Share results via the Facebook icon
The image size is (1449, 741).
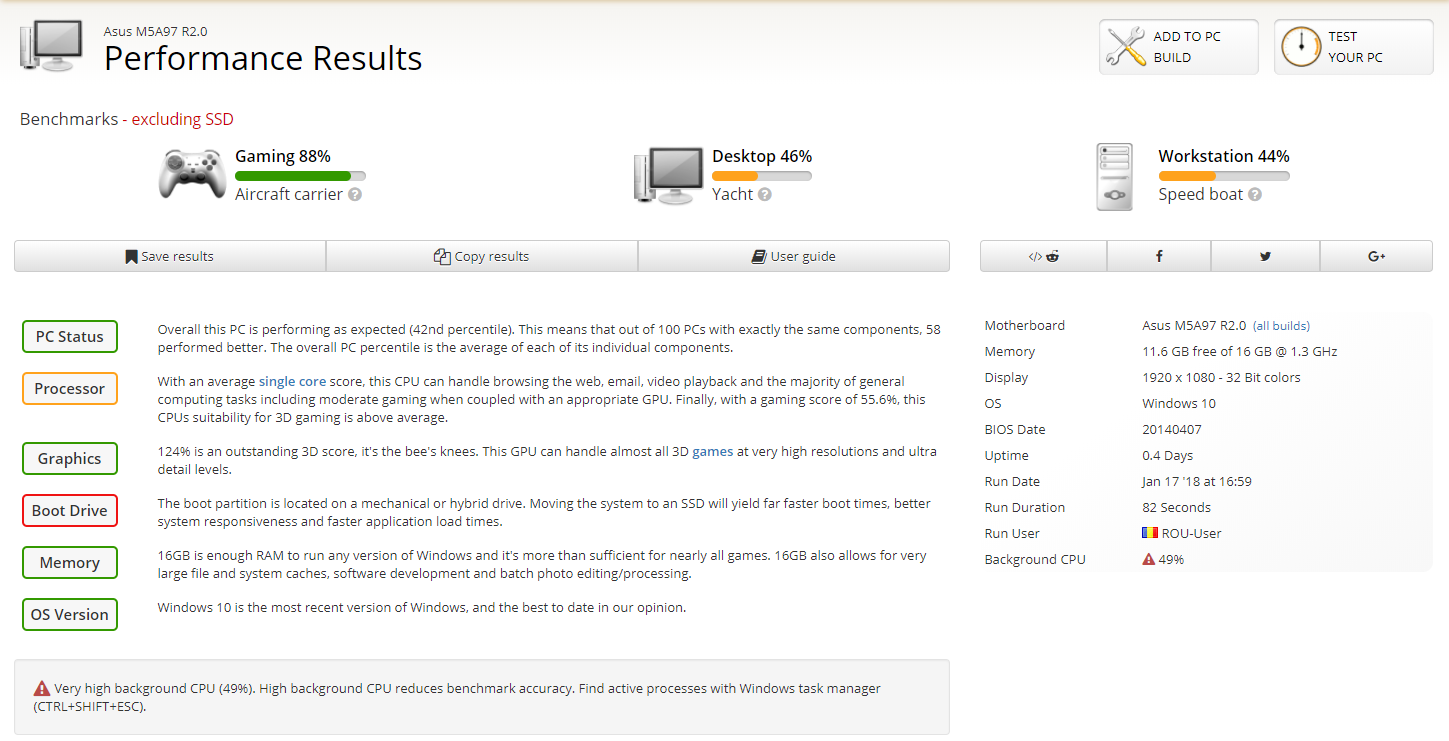coord(1159,256)
